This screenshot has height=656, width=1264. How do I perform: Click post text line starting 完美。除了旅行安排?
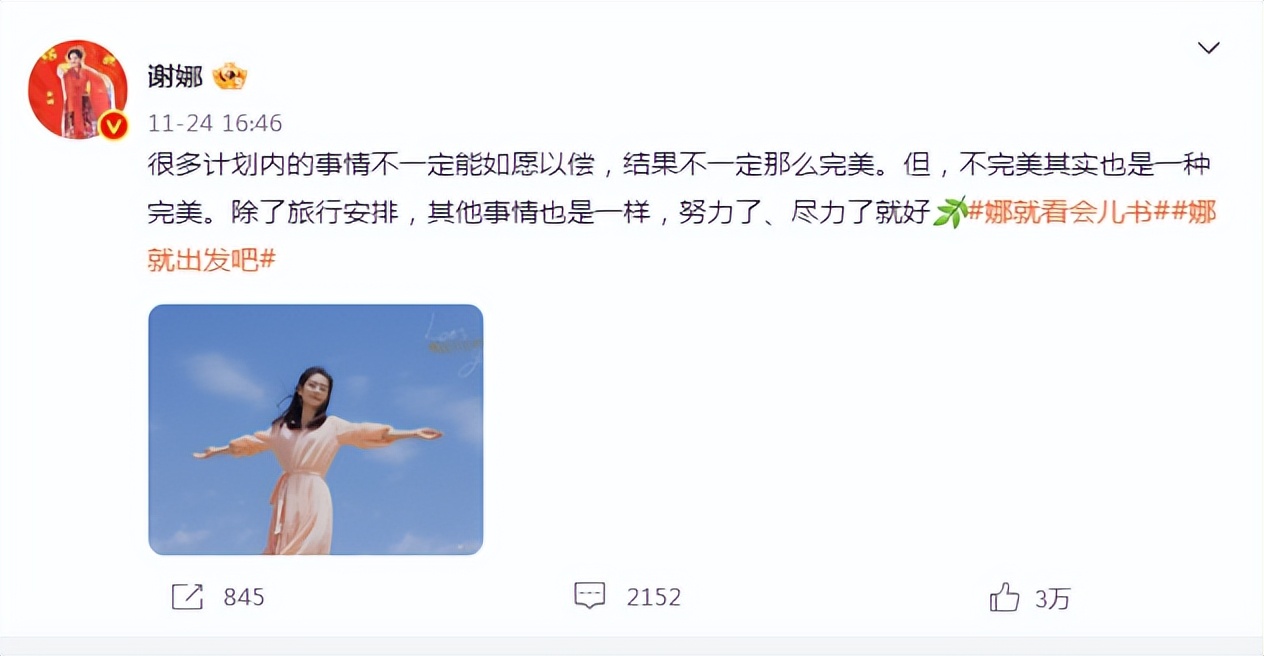click(540, 212)
